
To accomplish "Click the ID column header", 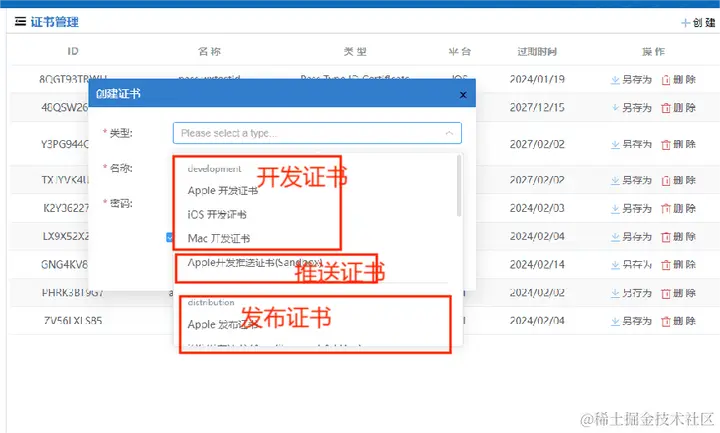I will pos(73,51).
